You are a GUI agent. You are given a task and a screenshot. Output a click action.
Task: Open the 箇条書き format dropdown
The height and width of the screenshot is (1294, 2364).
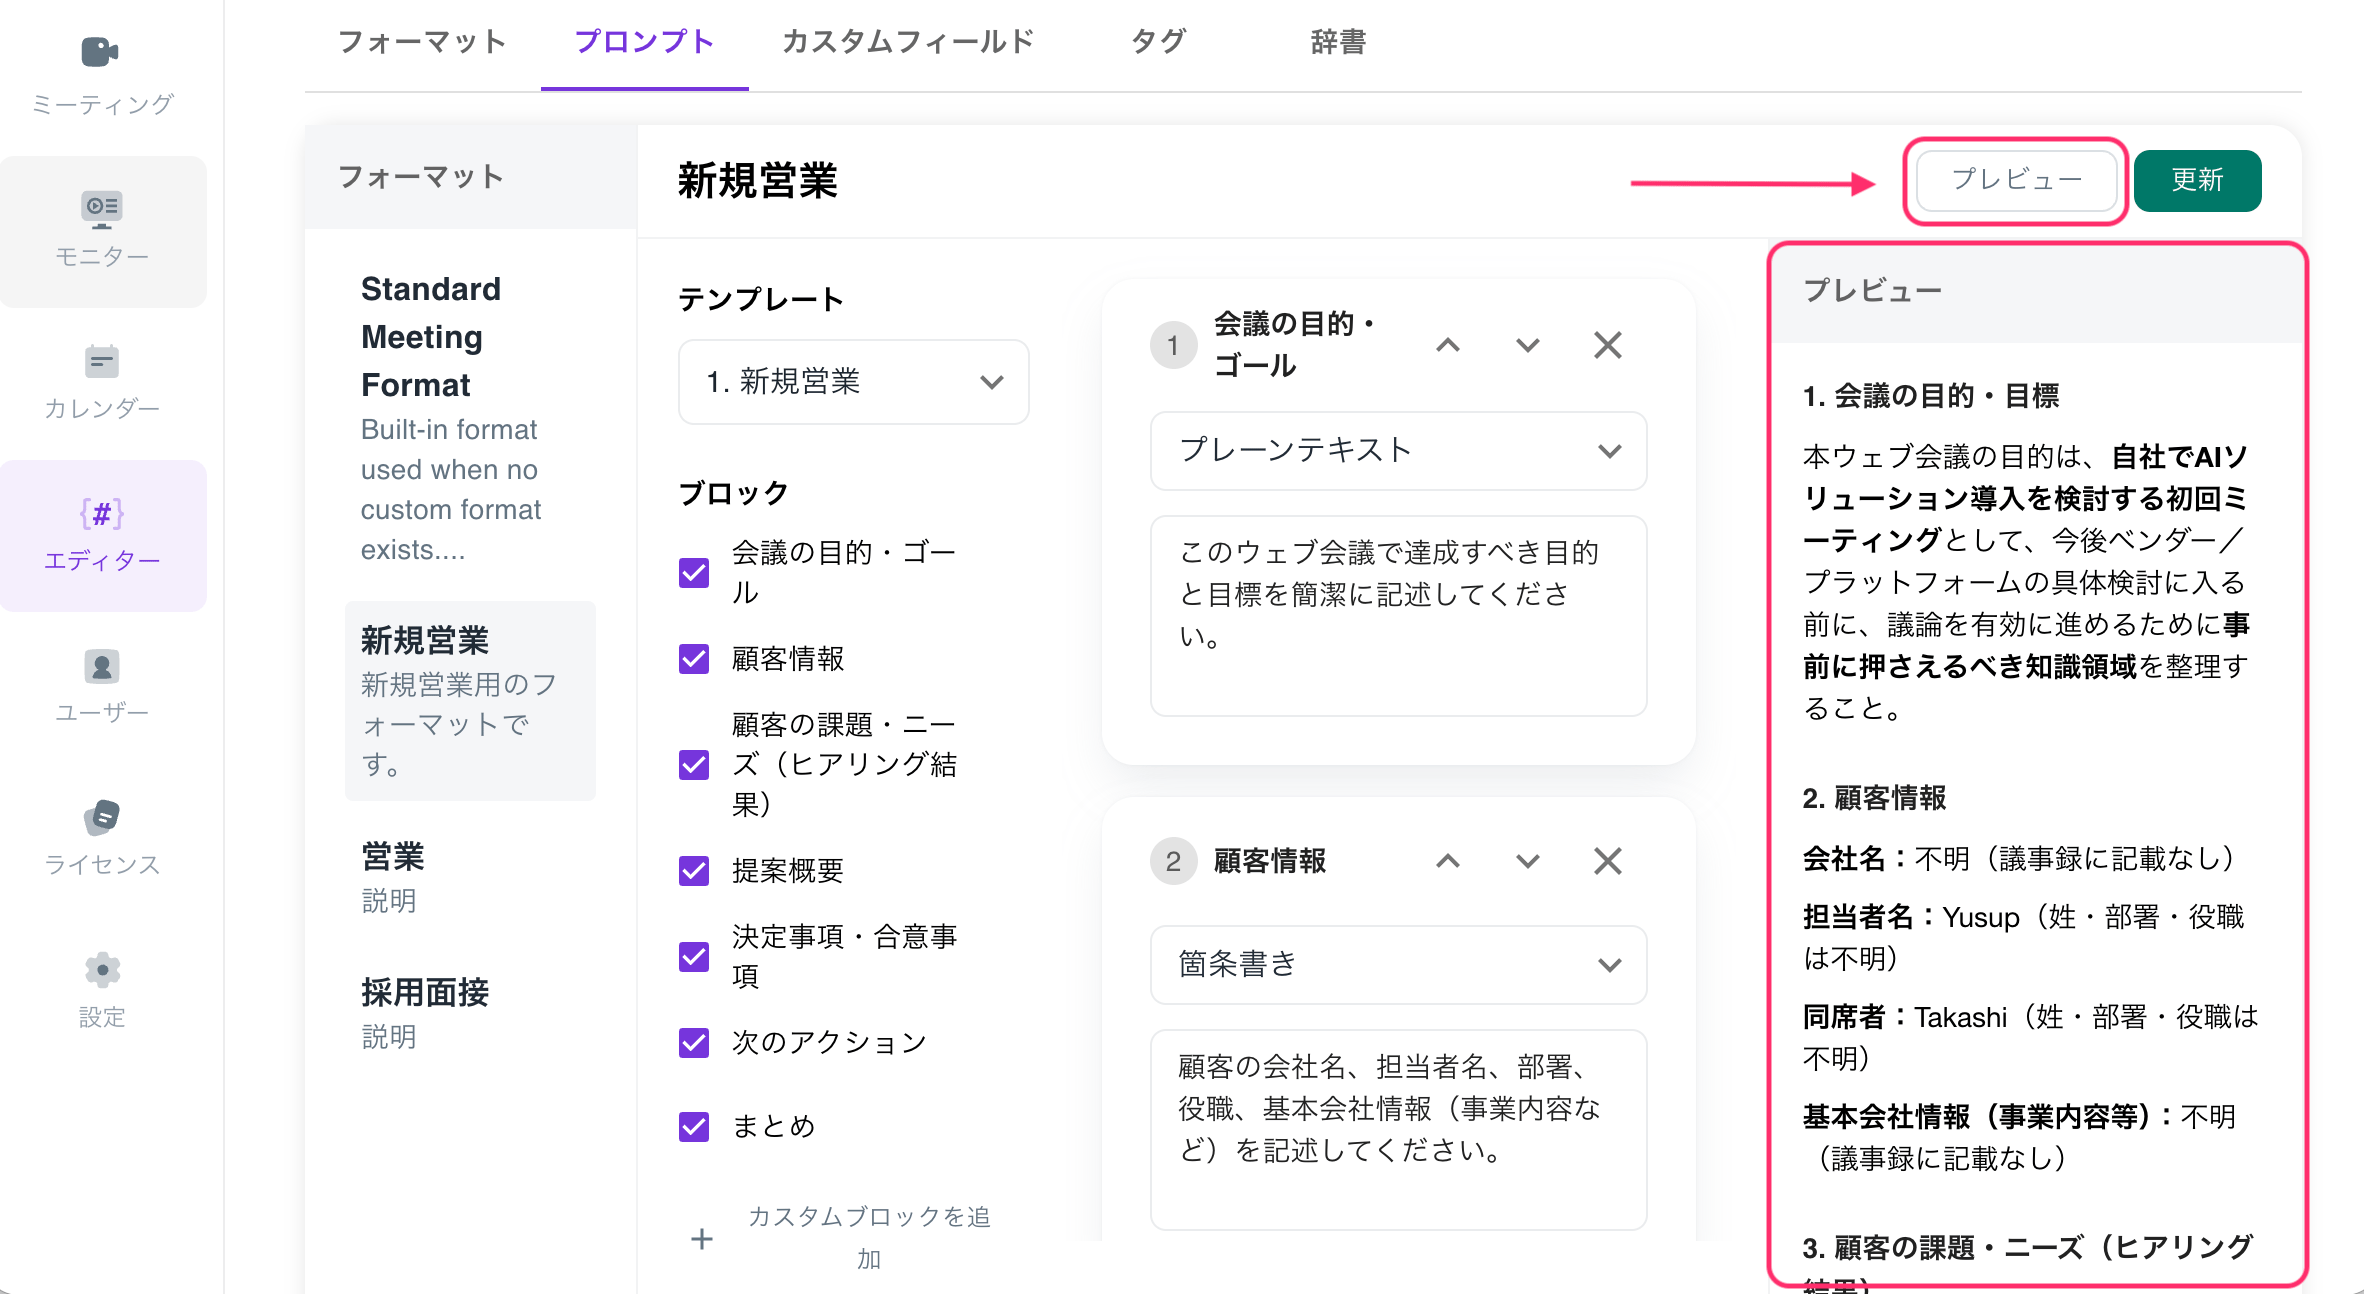pos(1398,965)
